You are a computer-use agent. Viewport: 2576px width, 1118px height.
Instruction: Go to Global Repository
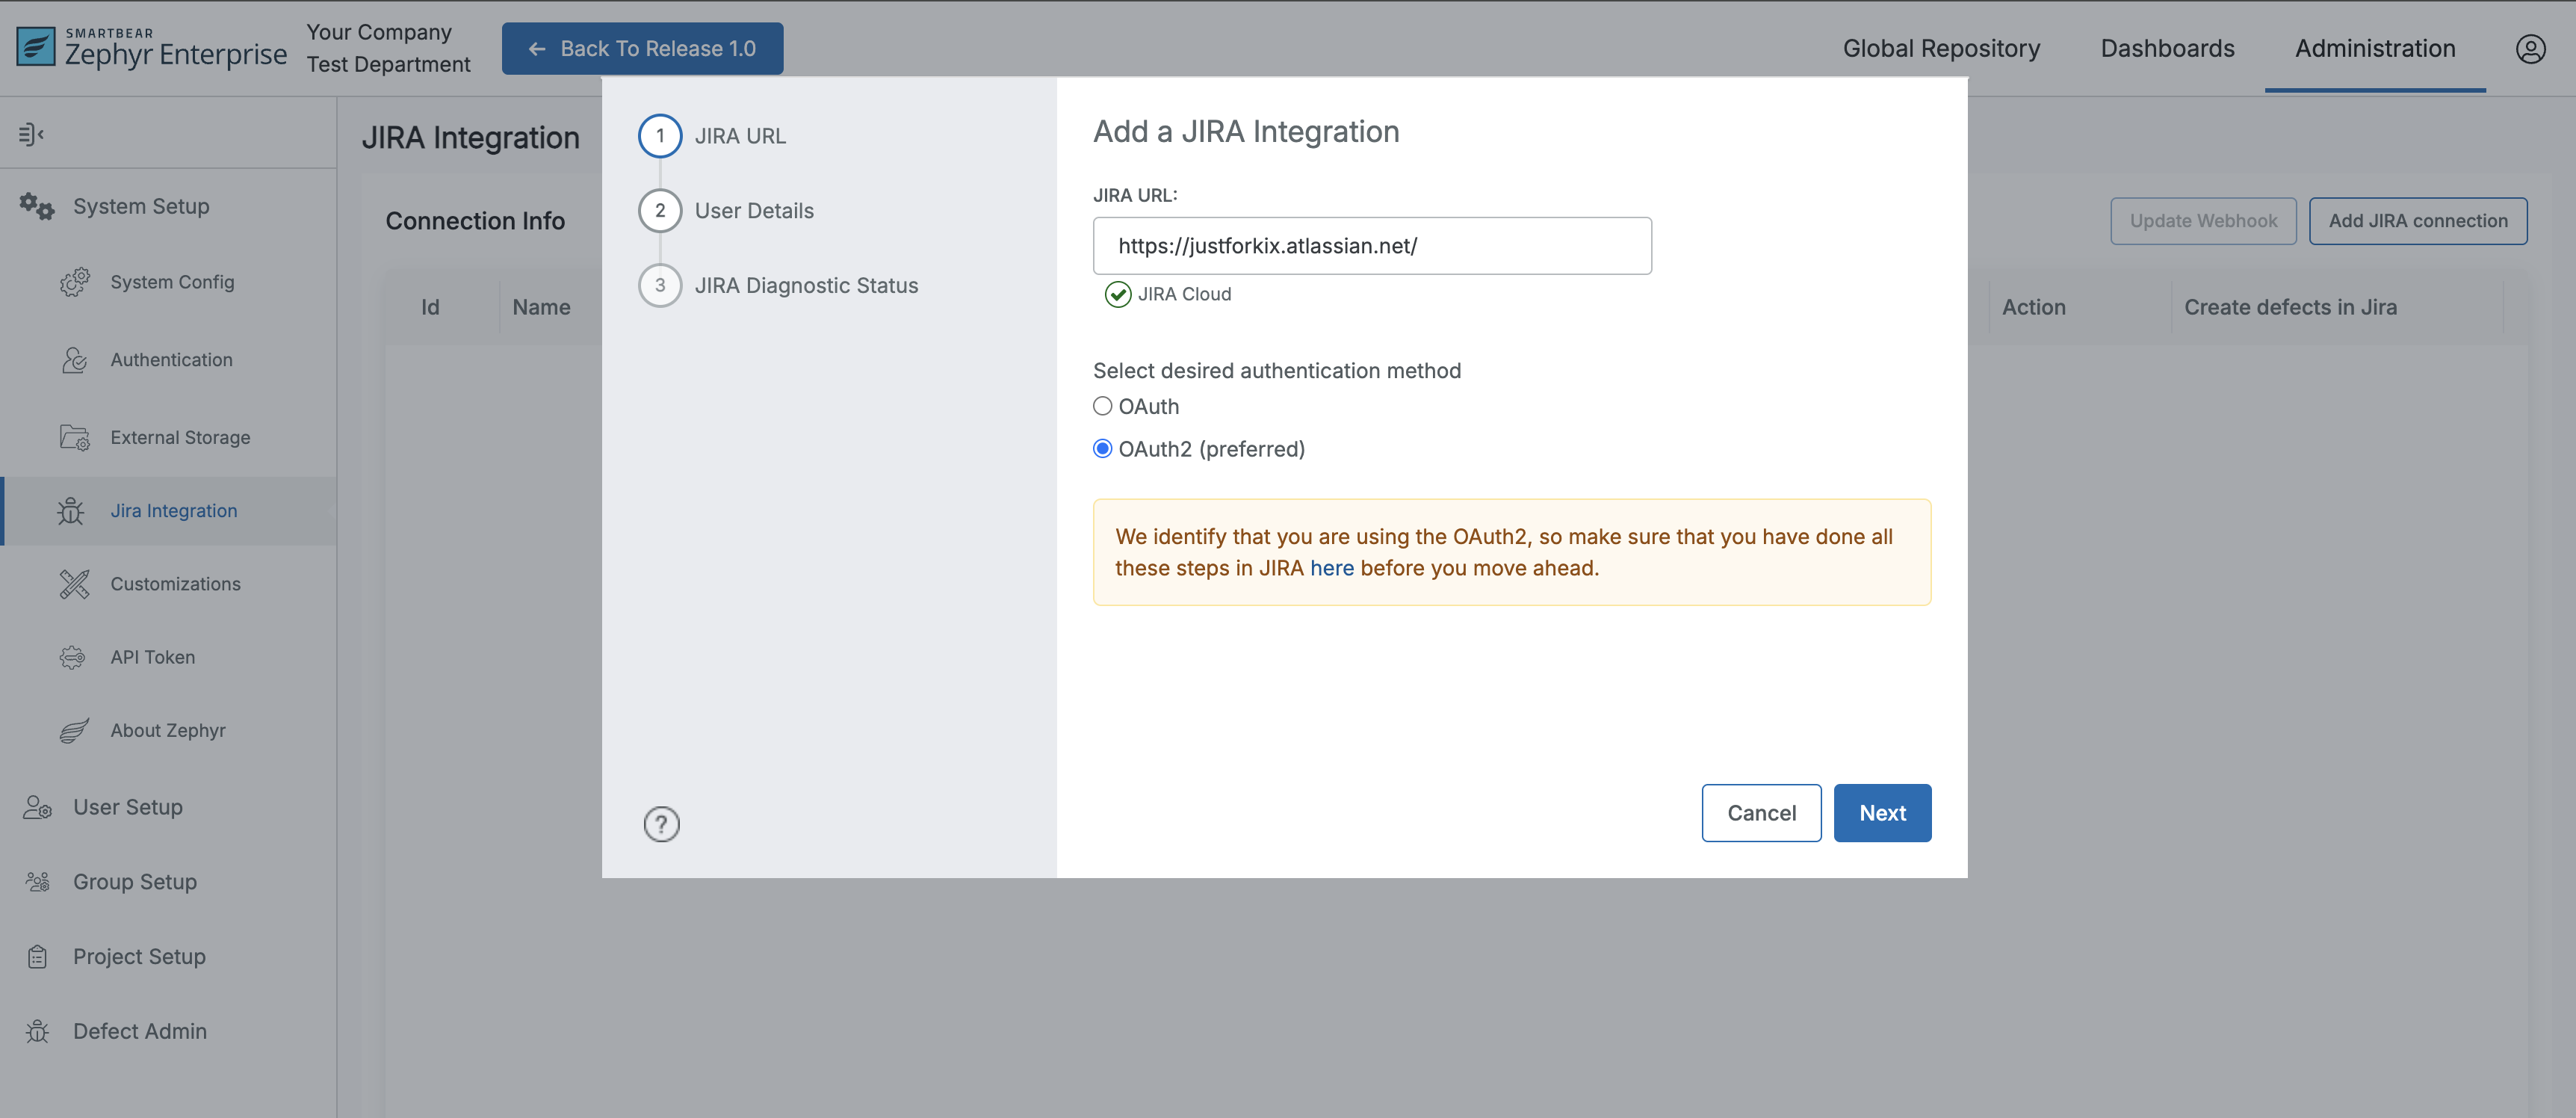[1942, 48]
